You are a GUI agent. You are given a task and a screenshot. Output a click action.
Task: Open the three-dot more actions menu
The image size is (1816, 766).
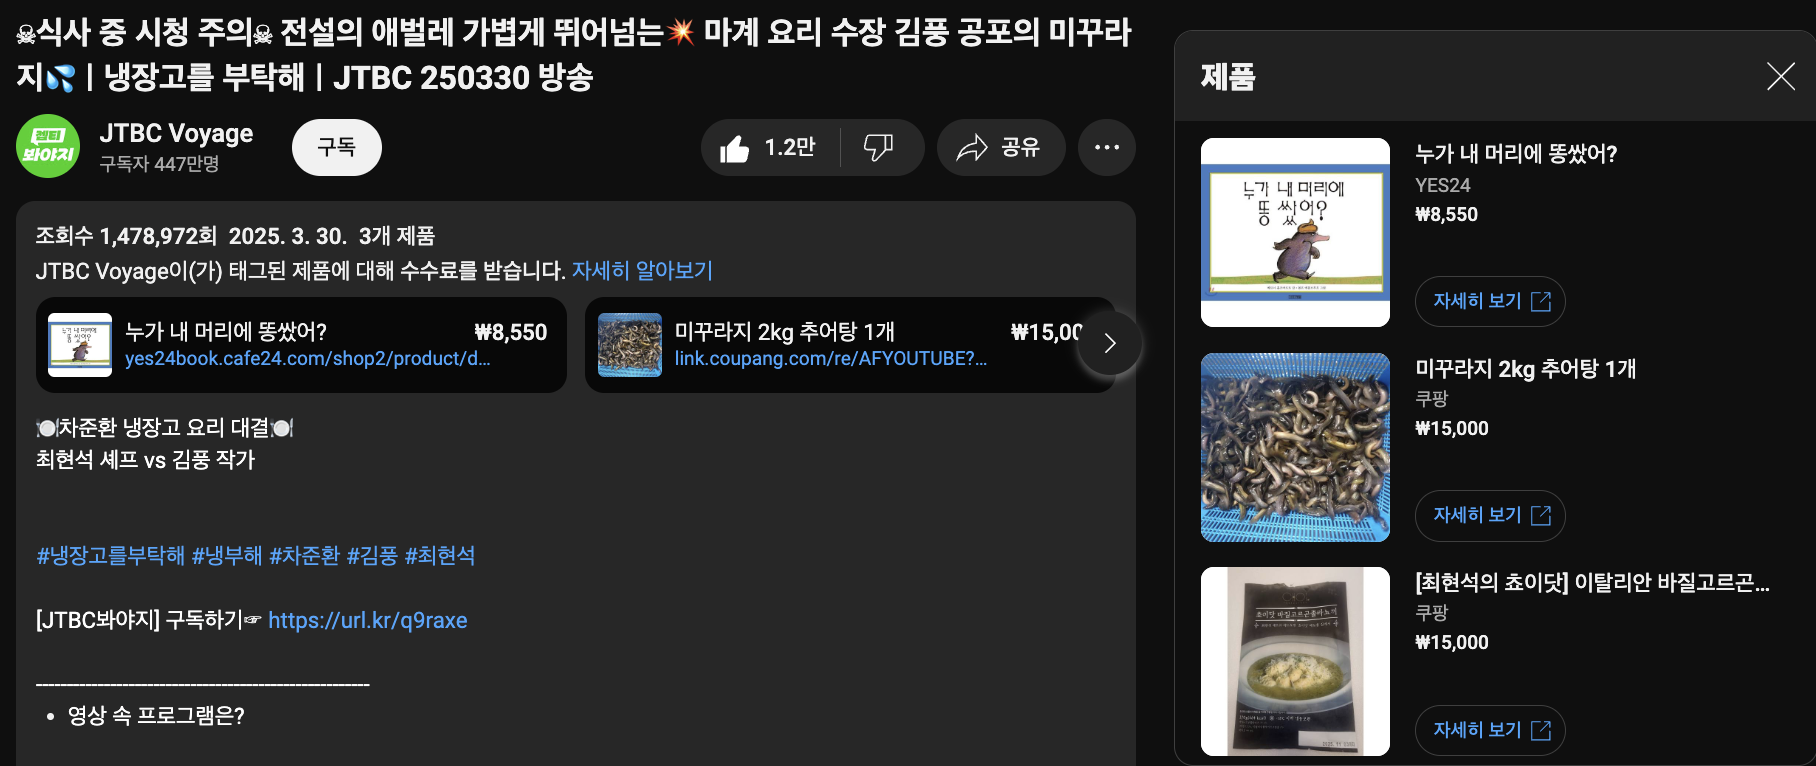1107,148
